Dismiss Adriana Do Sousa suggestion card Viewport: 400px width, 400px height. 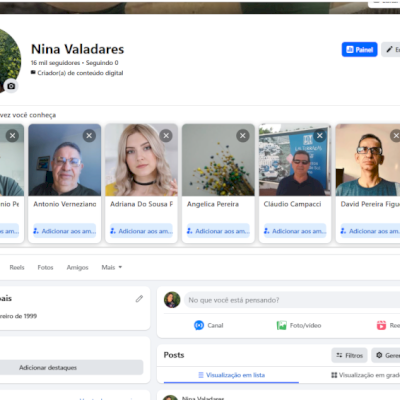pos(166,136)
